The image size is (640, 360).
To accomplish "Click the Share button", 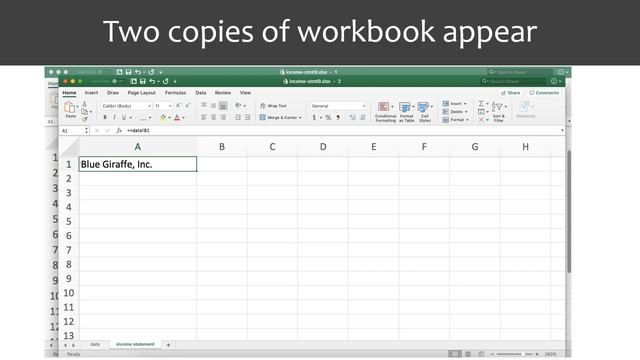I will (x=511, y=93).
